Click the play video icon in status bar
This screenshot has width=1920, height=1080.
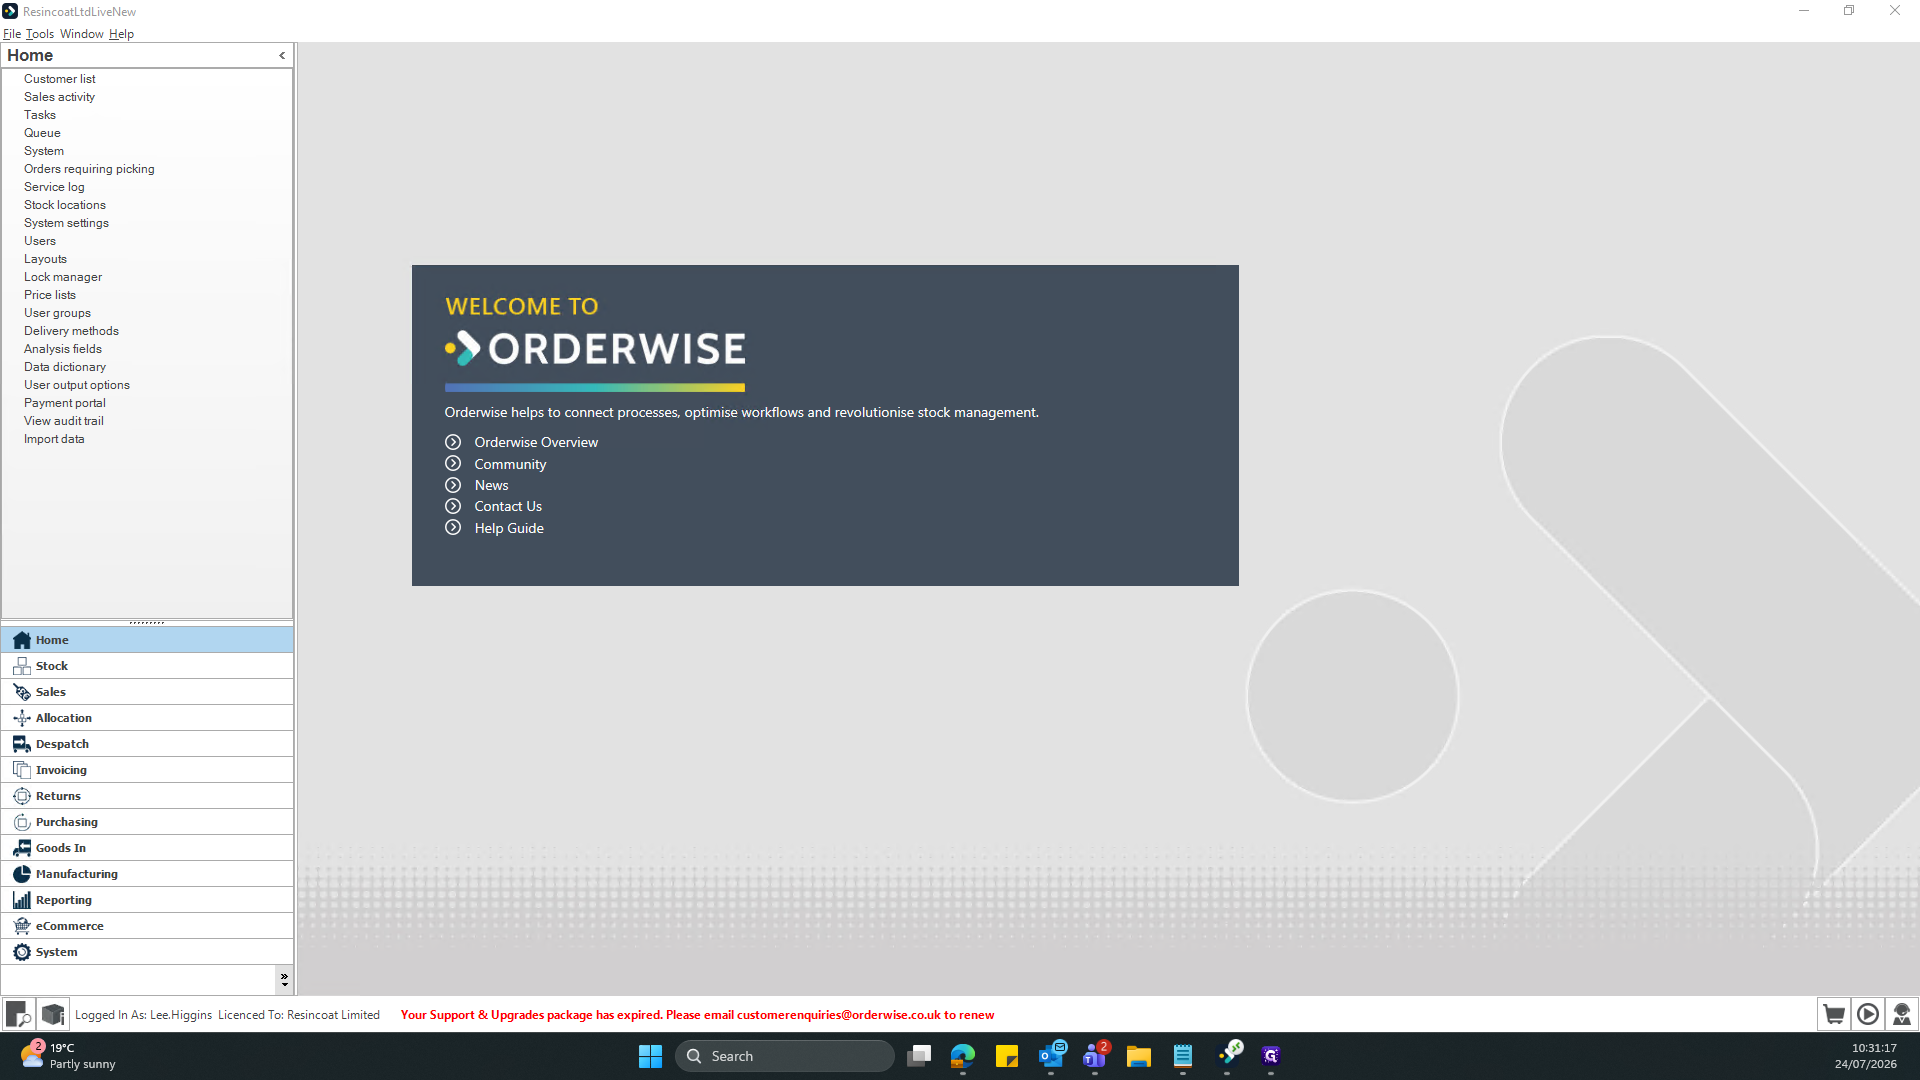click(1867, 1014)
